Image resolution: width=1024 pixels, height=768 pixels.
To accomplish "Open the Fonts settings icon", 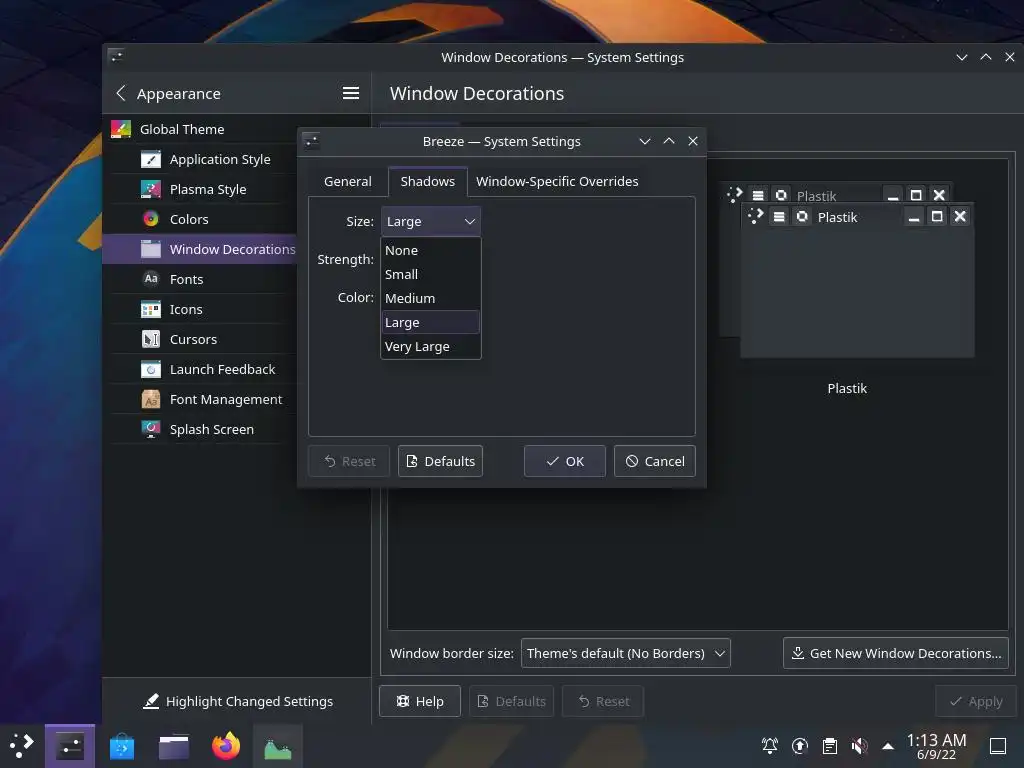I will [x=151, y=280].
